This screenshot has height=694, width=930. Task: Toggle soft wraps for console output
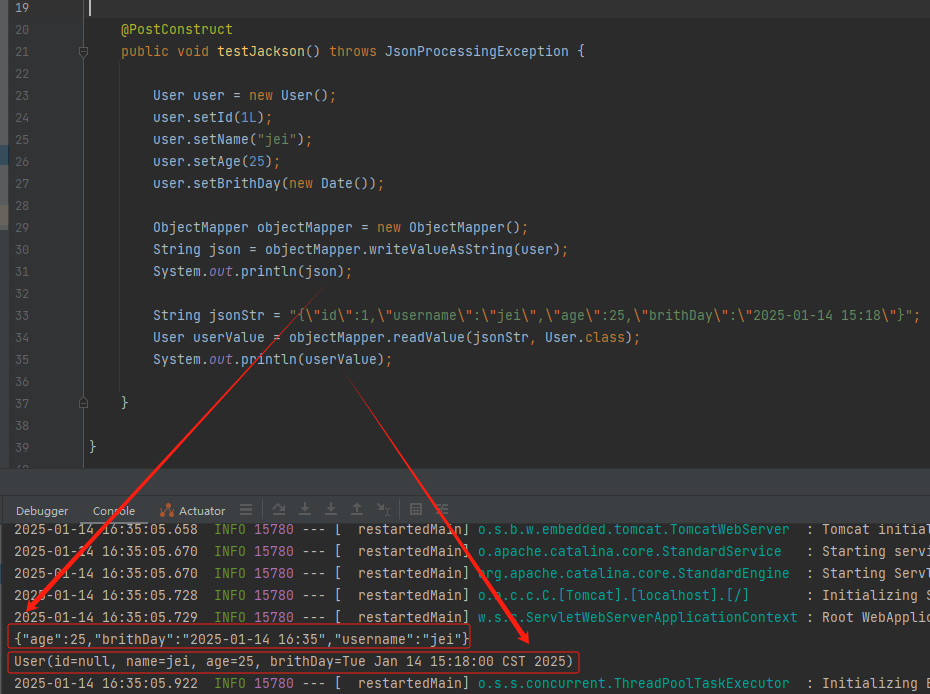point(441,509)
